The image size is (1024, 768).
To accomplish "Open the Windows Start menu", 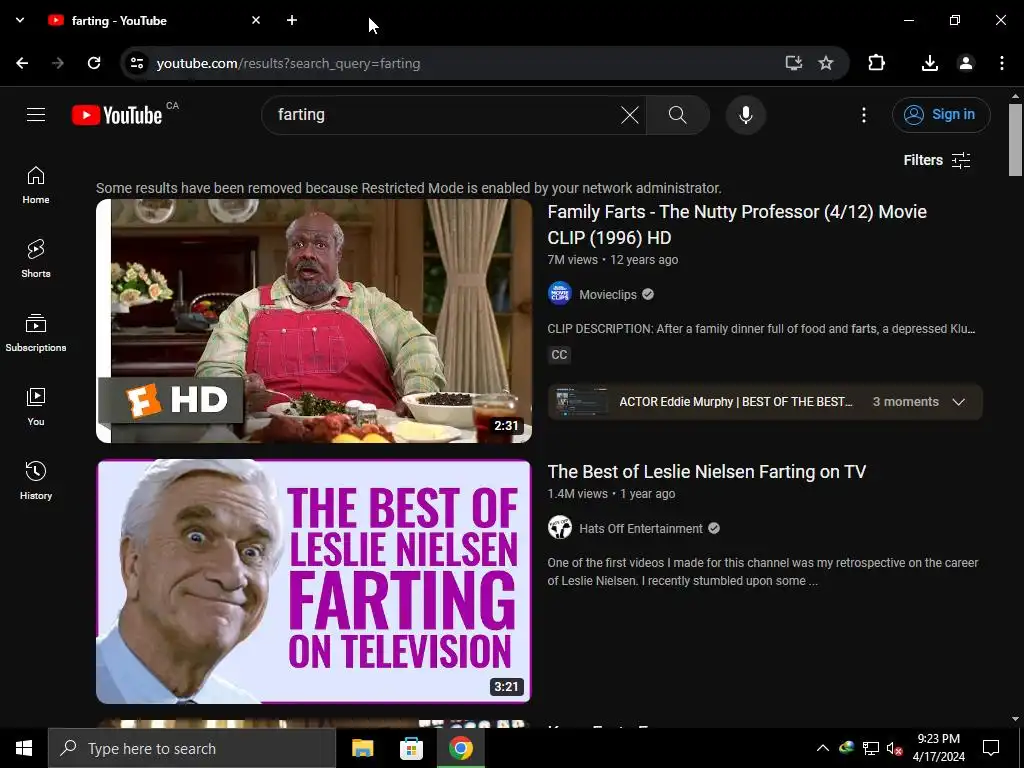I will [24, 748].
